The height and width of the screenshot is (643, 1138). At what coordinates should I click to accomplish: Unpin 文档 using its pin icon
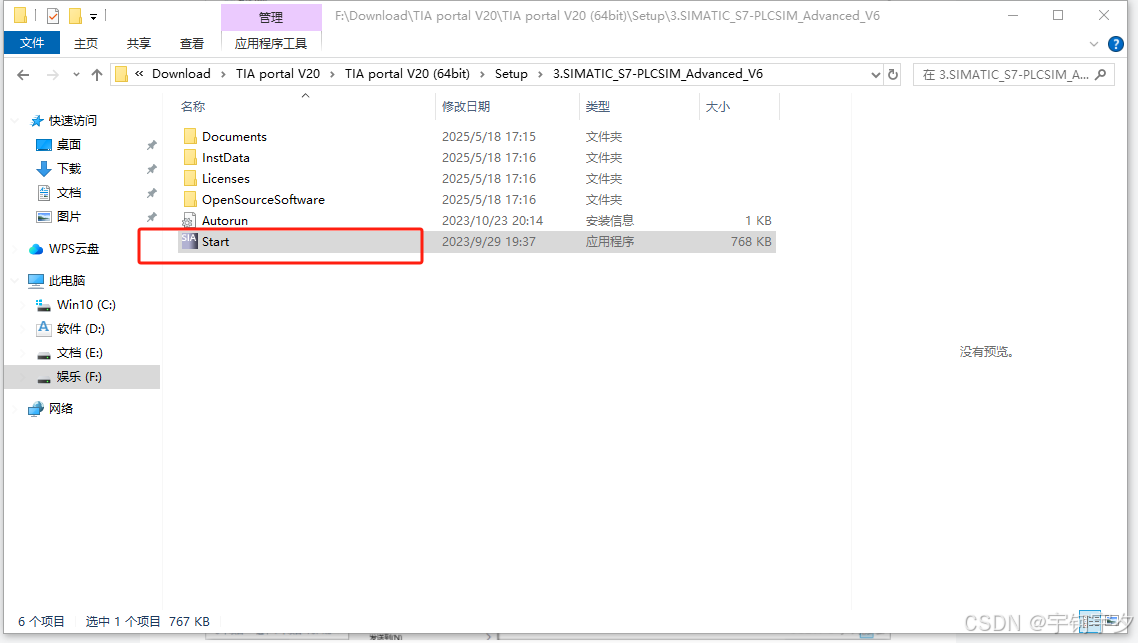pyautogui.click(x=151, y=193)
